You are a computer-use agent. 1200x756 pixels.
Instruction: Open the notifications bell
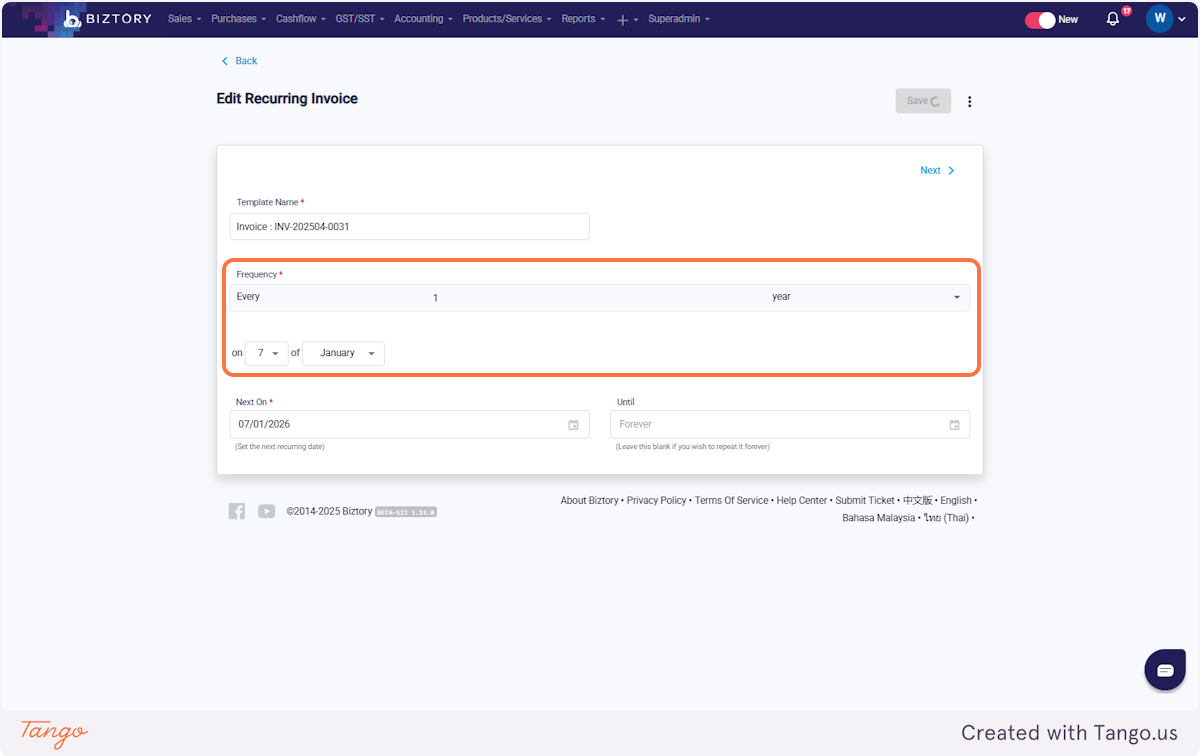(1113, 19)
